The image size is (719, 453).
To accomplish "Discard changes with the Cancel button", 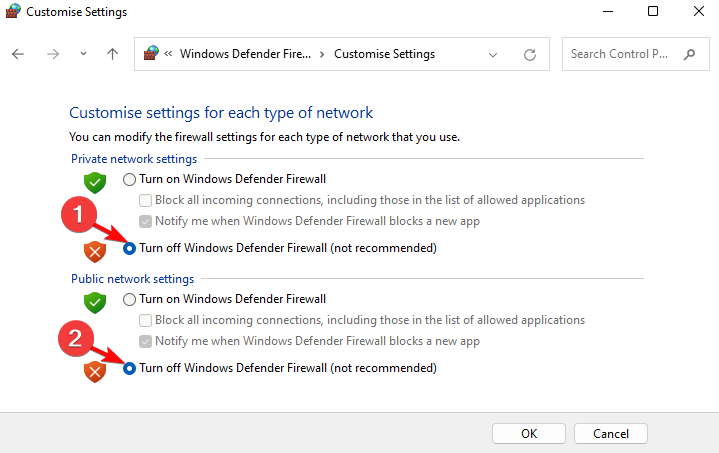I will (x=611, y=433).
